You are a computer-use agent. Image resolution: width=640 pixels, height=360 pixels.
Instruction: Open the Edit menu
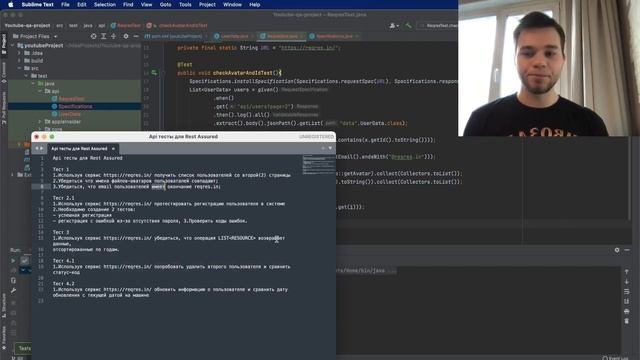pyautogui.click(x=82, y=4)
